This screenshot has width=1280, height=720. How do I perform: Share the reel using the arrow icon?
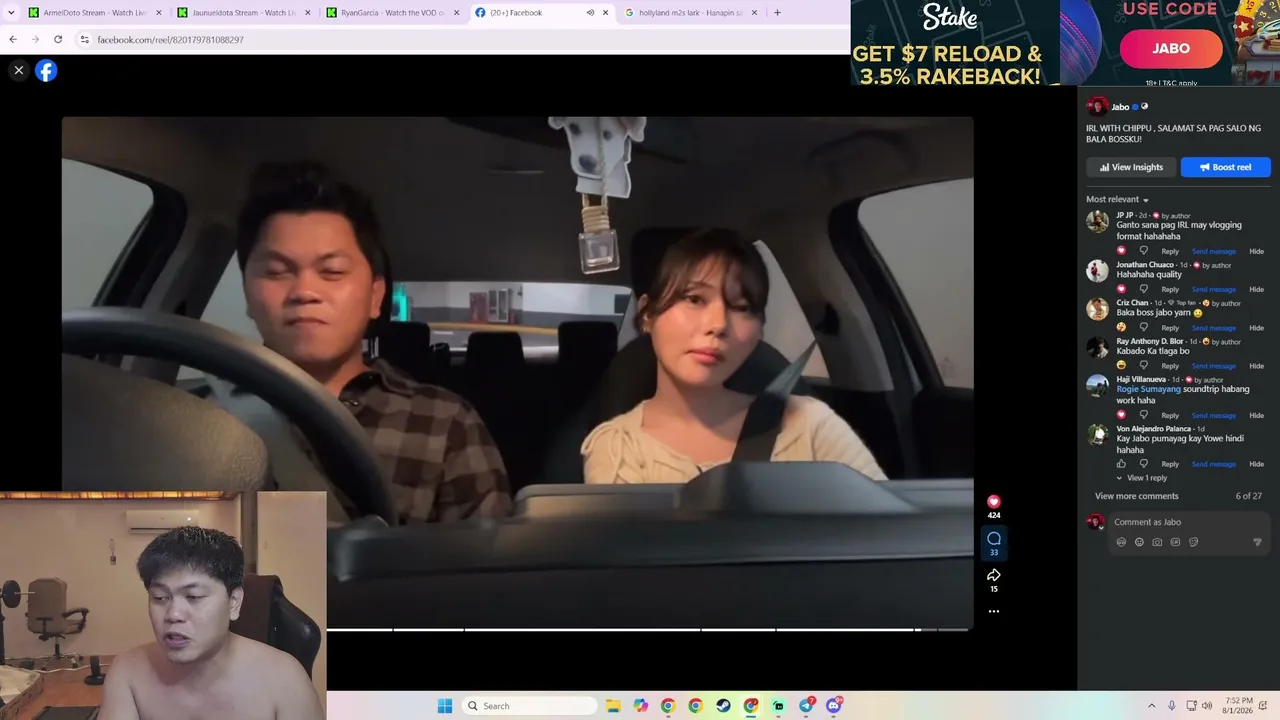click(994, 575)
